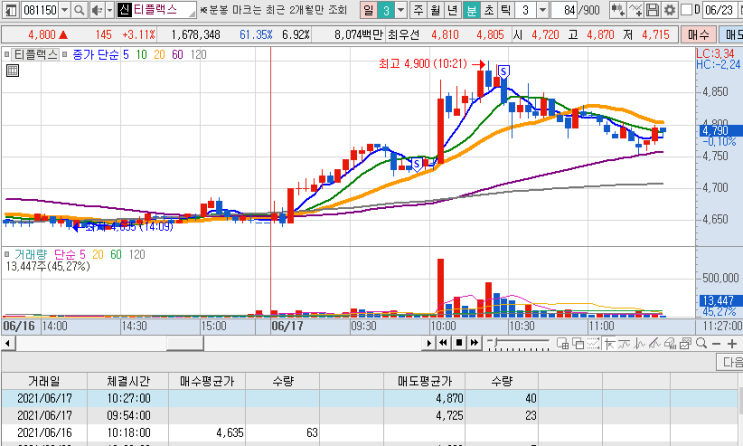Adjust the chart zoom slider handle

tap(496, 341)
